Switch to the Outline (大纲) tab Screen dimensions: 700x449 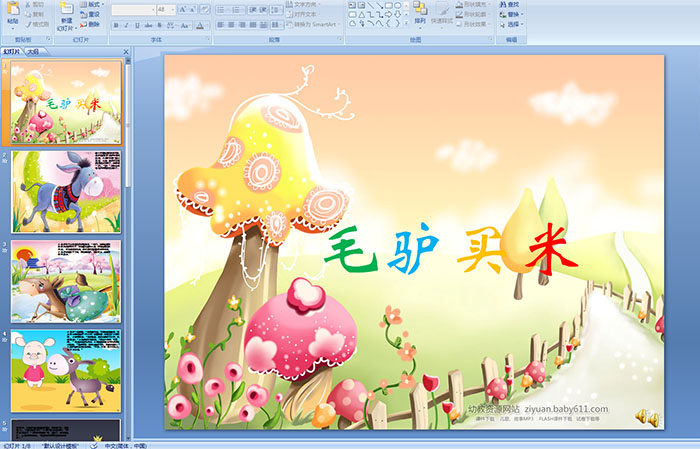coord(33,50)
